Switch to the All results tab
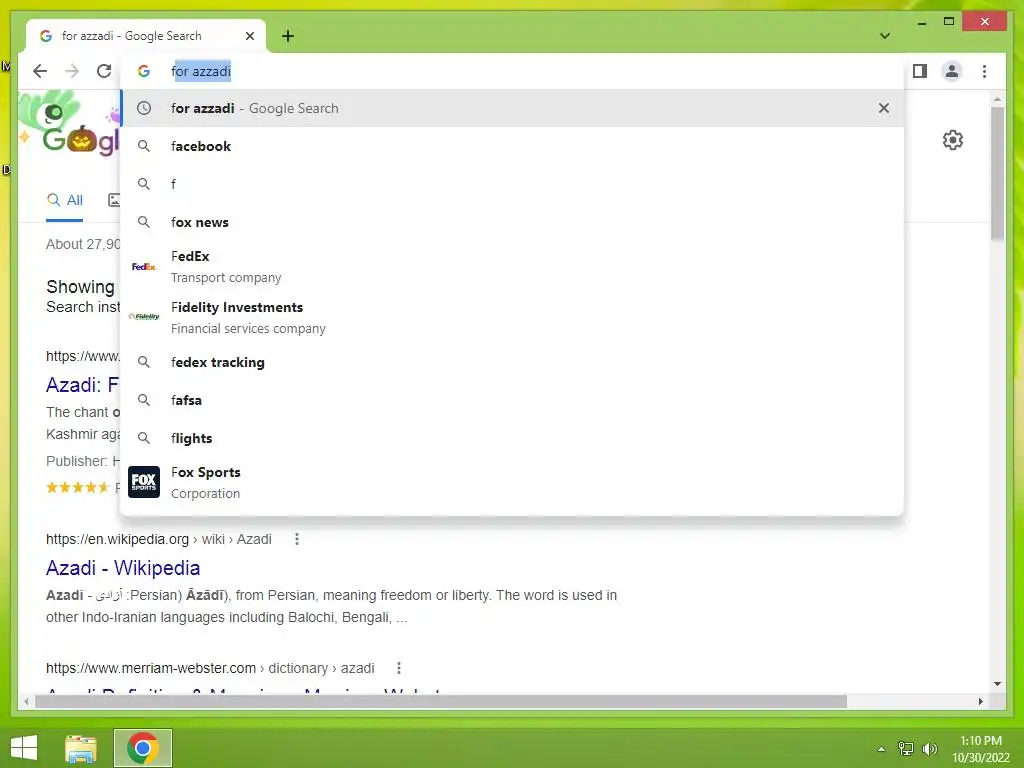Screen dimensions: 1024x768 pos(65,200)
